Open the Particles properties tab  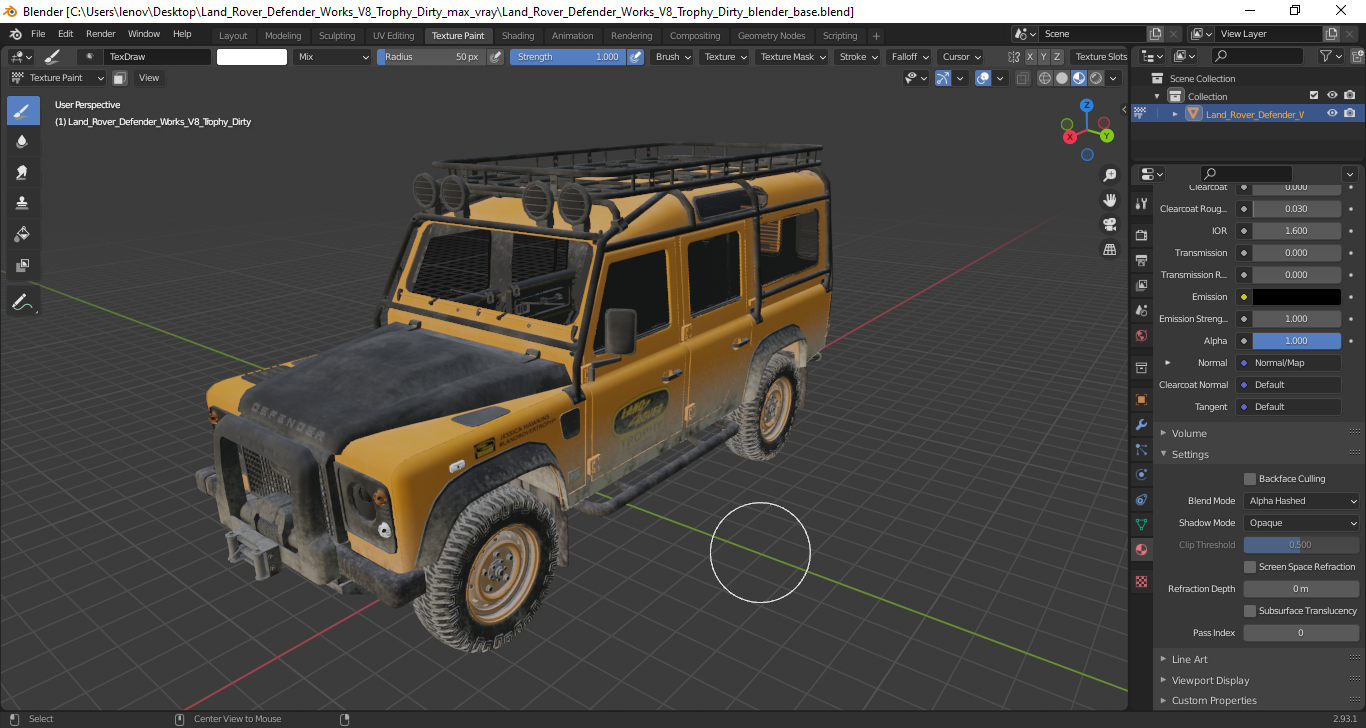coord(1141,449)
